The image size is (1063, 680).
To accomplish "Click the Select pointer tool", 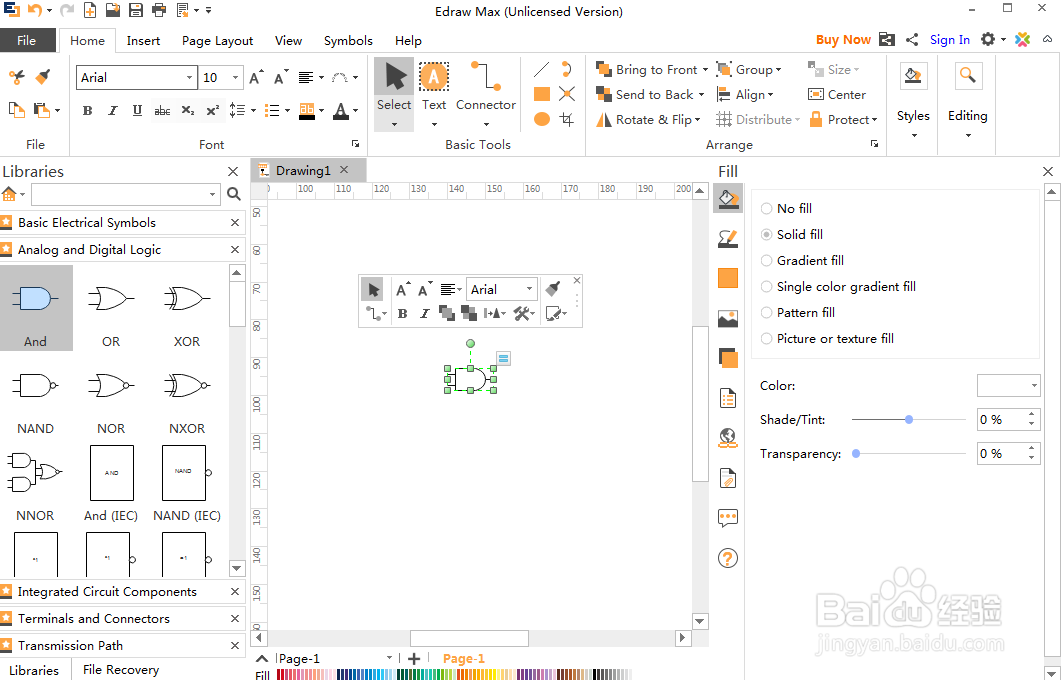I will click(394, 94).
